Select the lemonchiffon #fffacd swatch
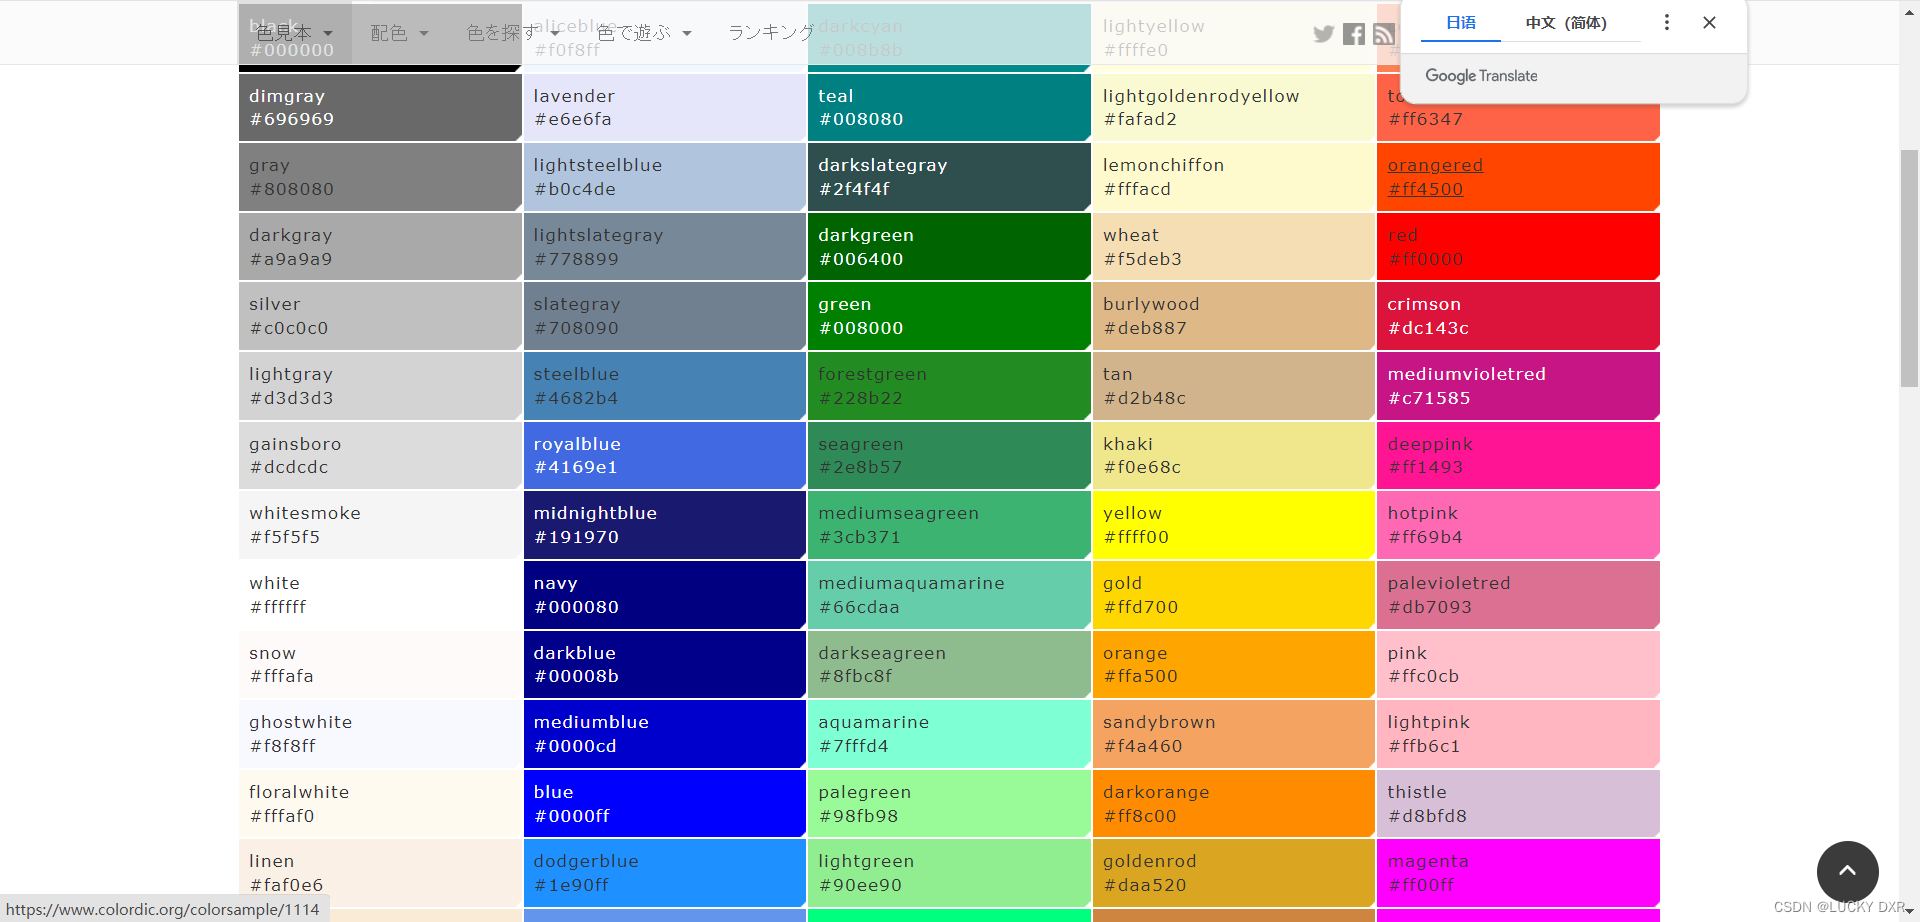This screenshot has height=922, width=1920. click(x=1234, y=177)
